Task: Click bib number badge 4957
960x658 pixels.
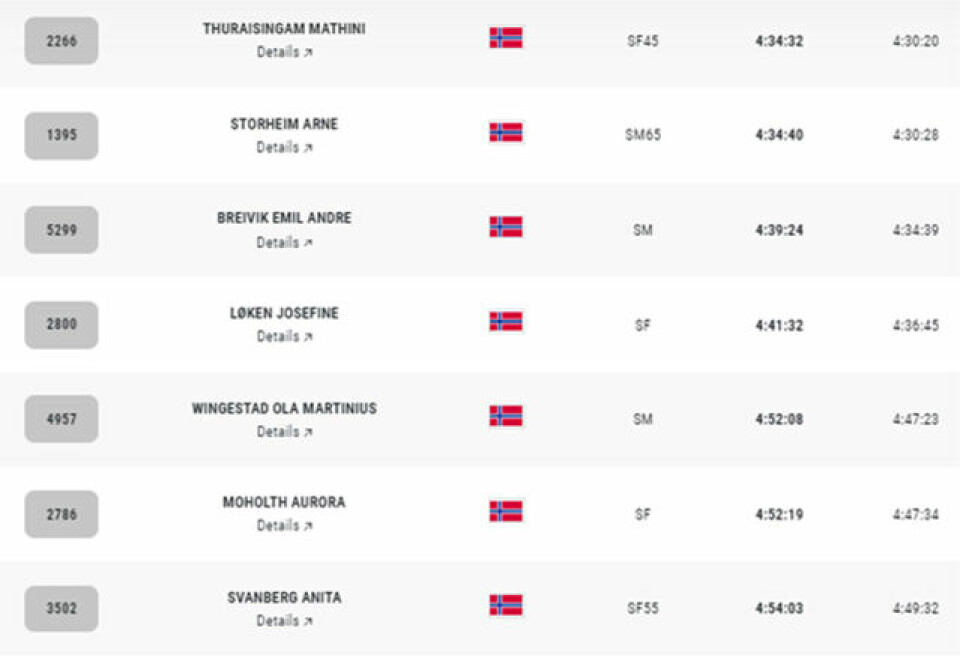Action: tap(61, 419)
